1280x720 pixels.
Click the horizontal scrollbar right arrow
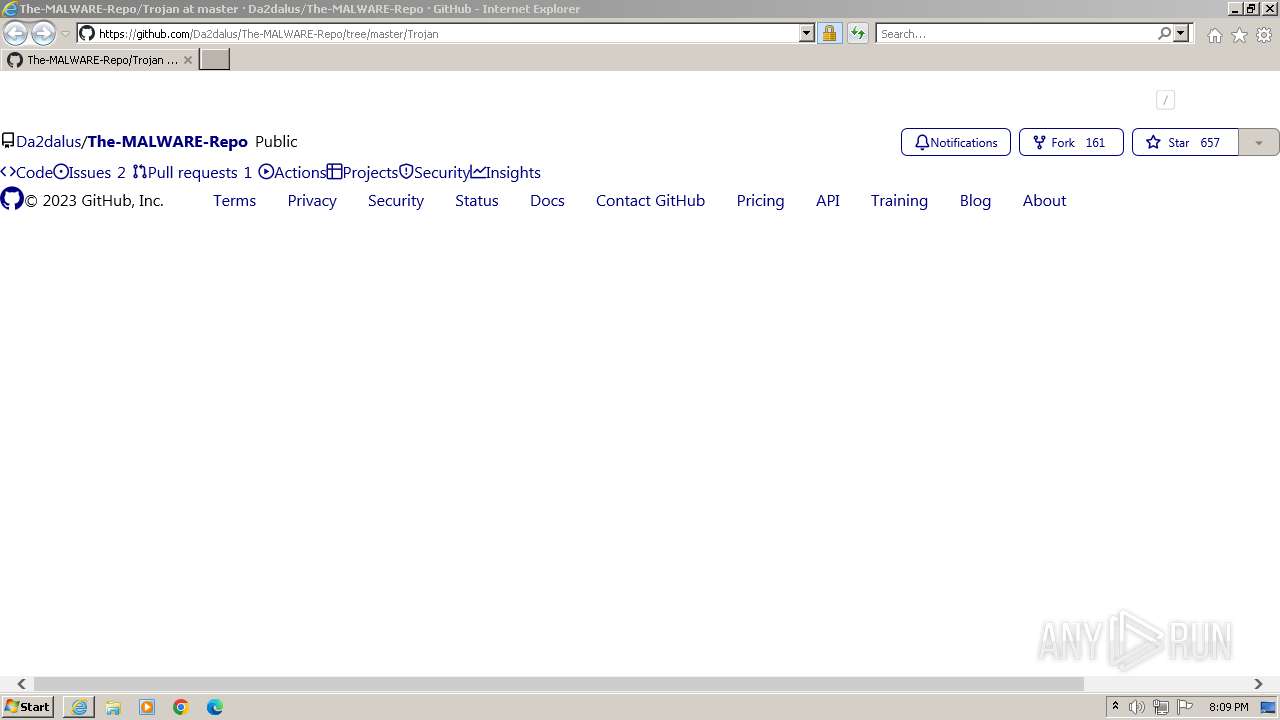1258,684
